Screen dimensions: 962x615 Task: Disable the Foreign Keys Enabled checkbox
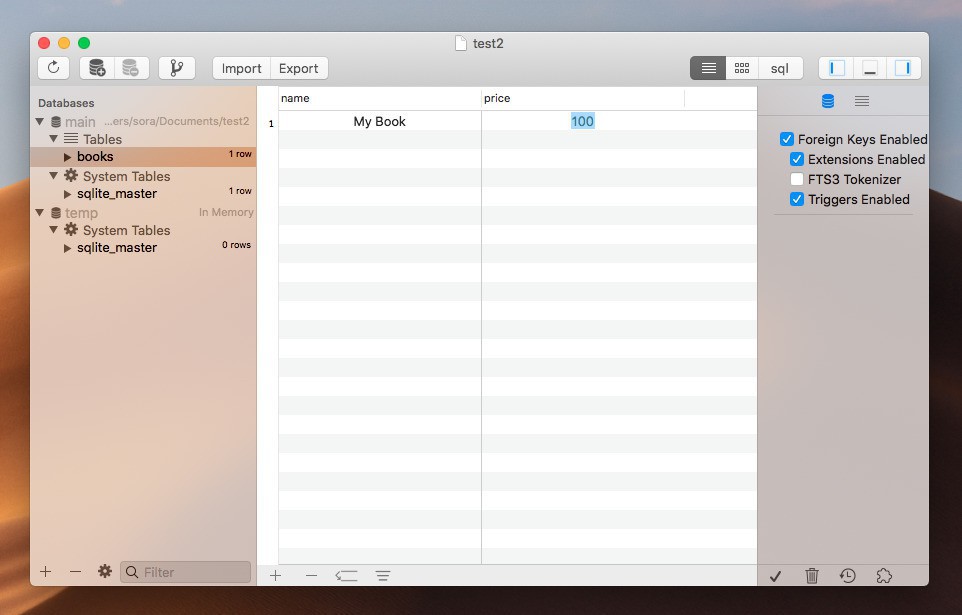pos(787,139)
